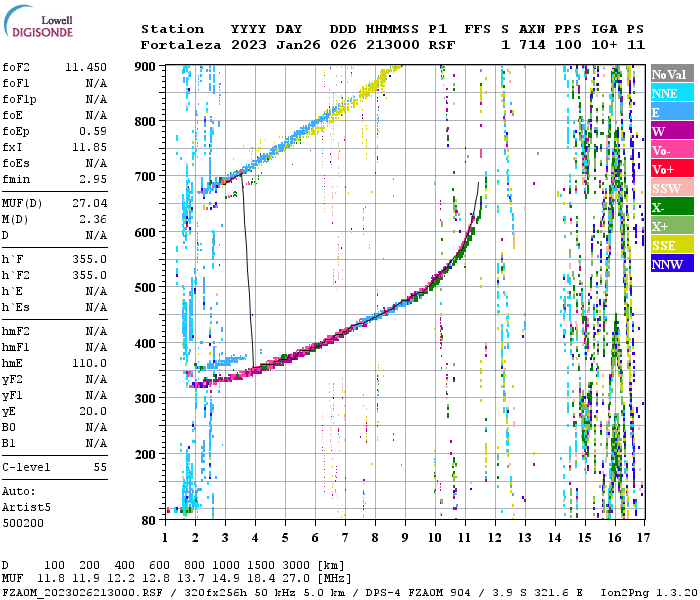The width and height of the screenshot is (700, 600).
Task: Click the h`F value 355.0
Action: (x=90, y=259)
